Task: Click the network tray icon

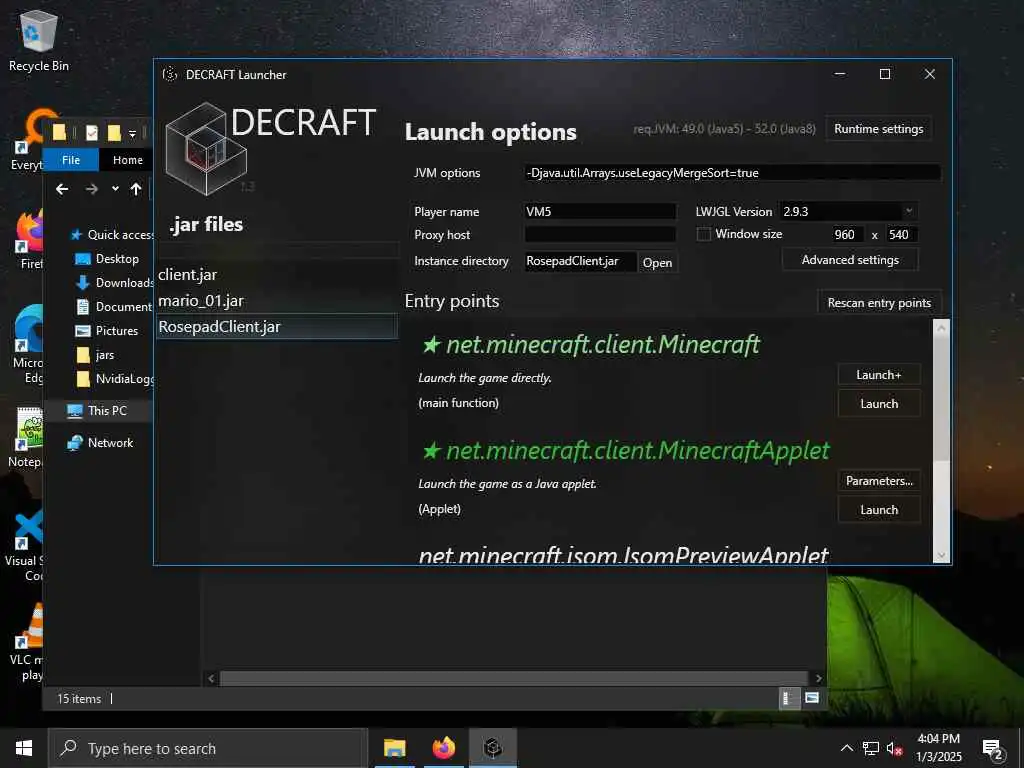Action: (871, 748)
